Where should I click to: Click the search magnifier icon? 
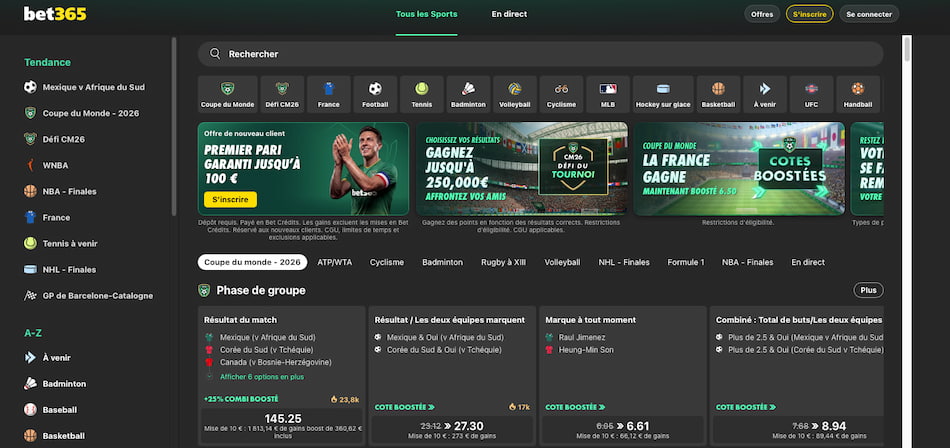(x=215, y=54)
